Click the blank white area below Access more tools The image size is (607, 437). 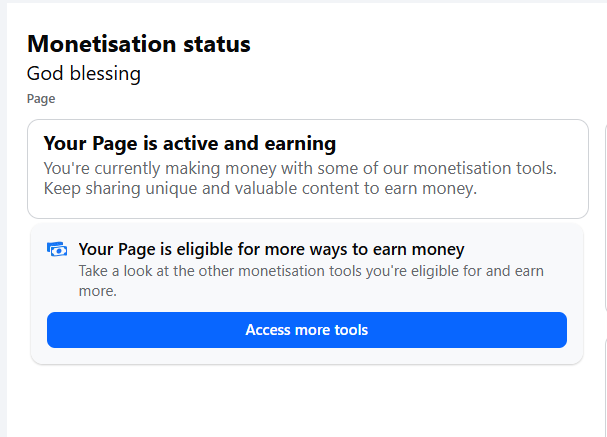click(300, 400)
